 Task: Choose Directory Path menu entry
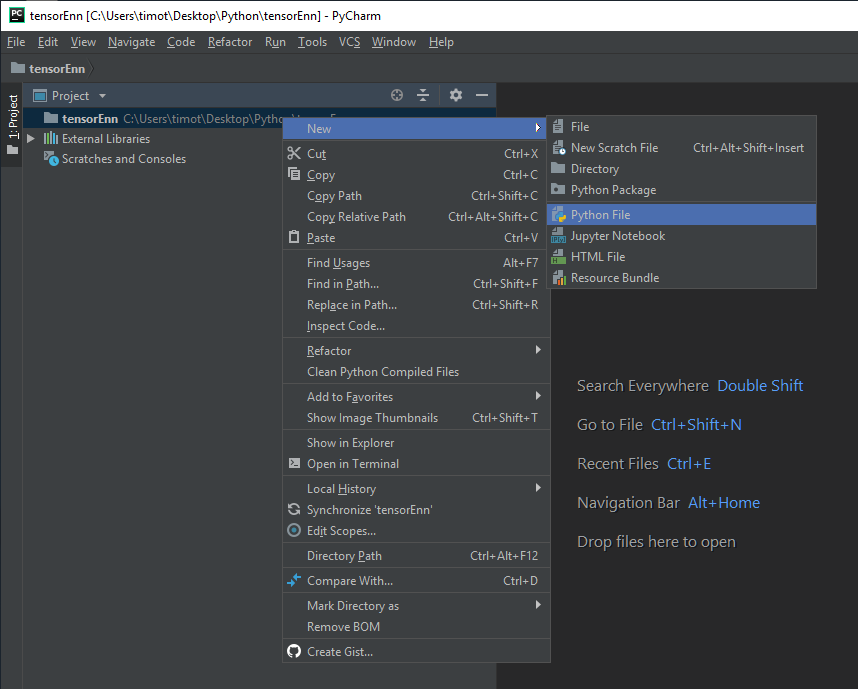[416, 555]
